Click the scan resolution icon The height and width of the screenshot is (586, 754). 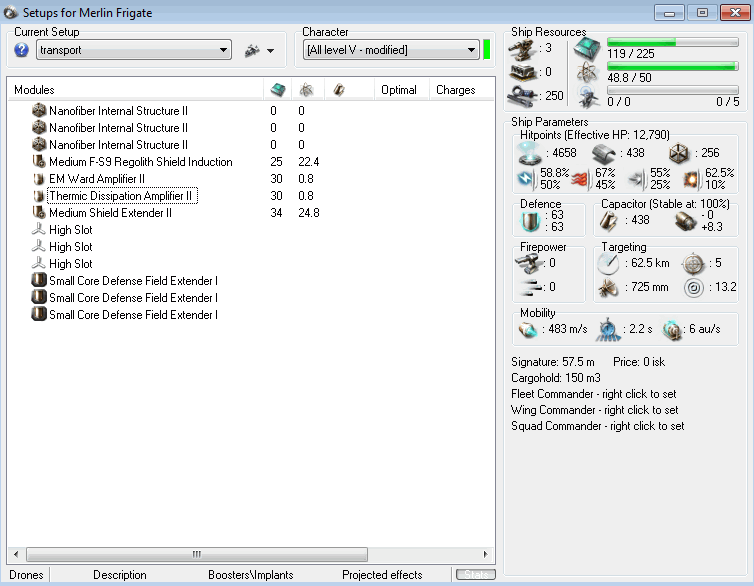pyautogui.click(x=608, y=287)
